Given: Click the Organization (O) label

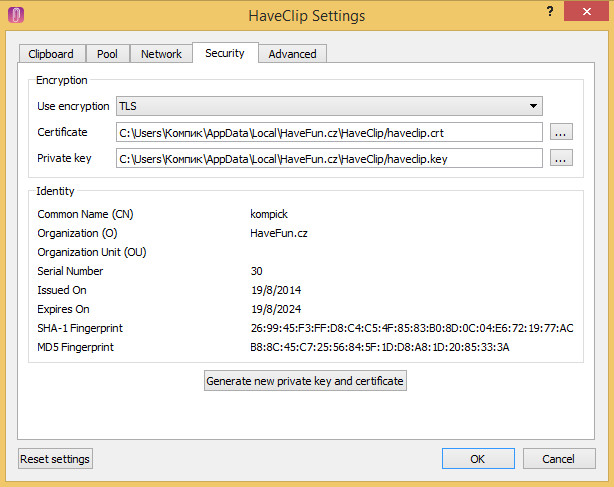Looking at the screenshot, I should tap(78, 233).
